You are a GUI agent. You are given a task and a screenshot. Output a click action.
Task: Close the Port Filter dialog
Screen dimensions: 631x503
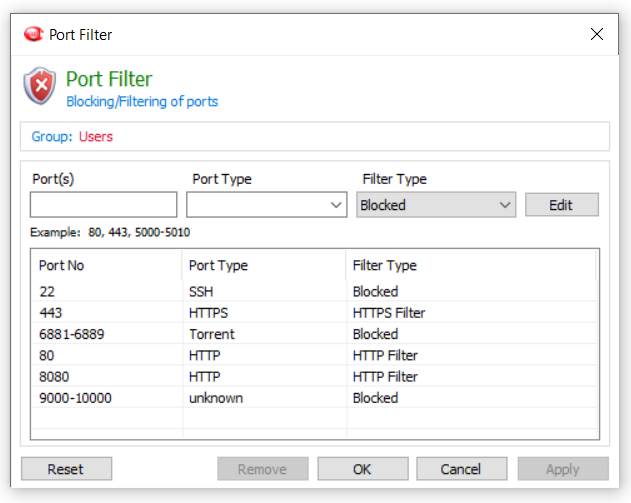click(x=596, y=34)
